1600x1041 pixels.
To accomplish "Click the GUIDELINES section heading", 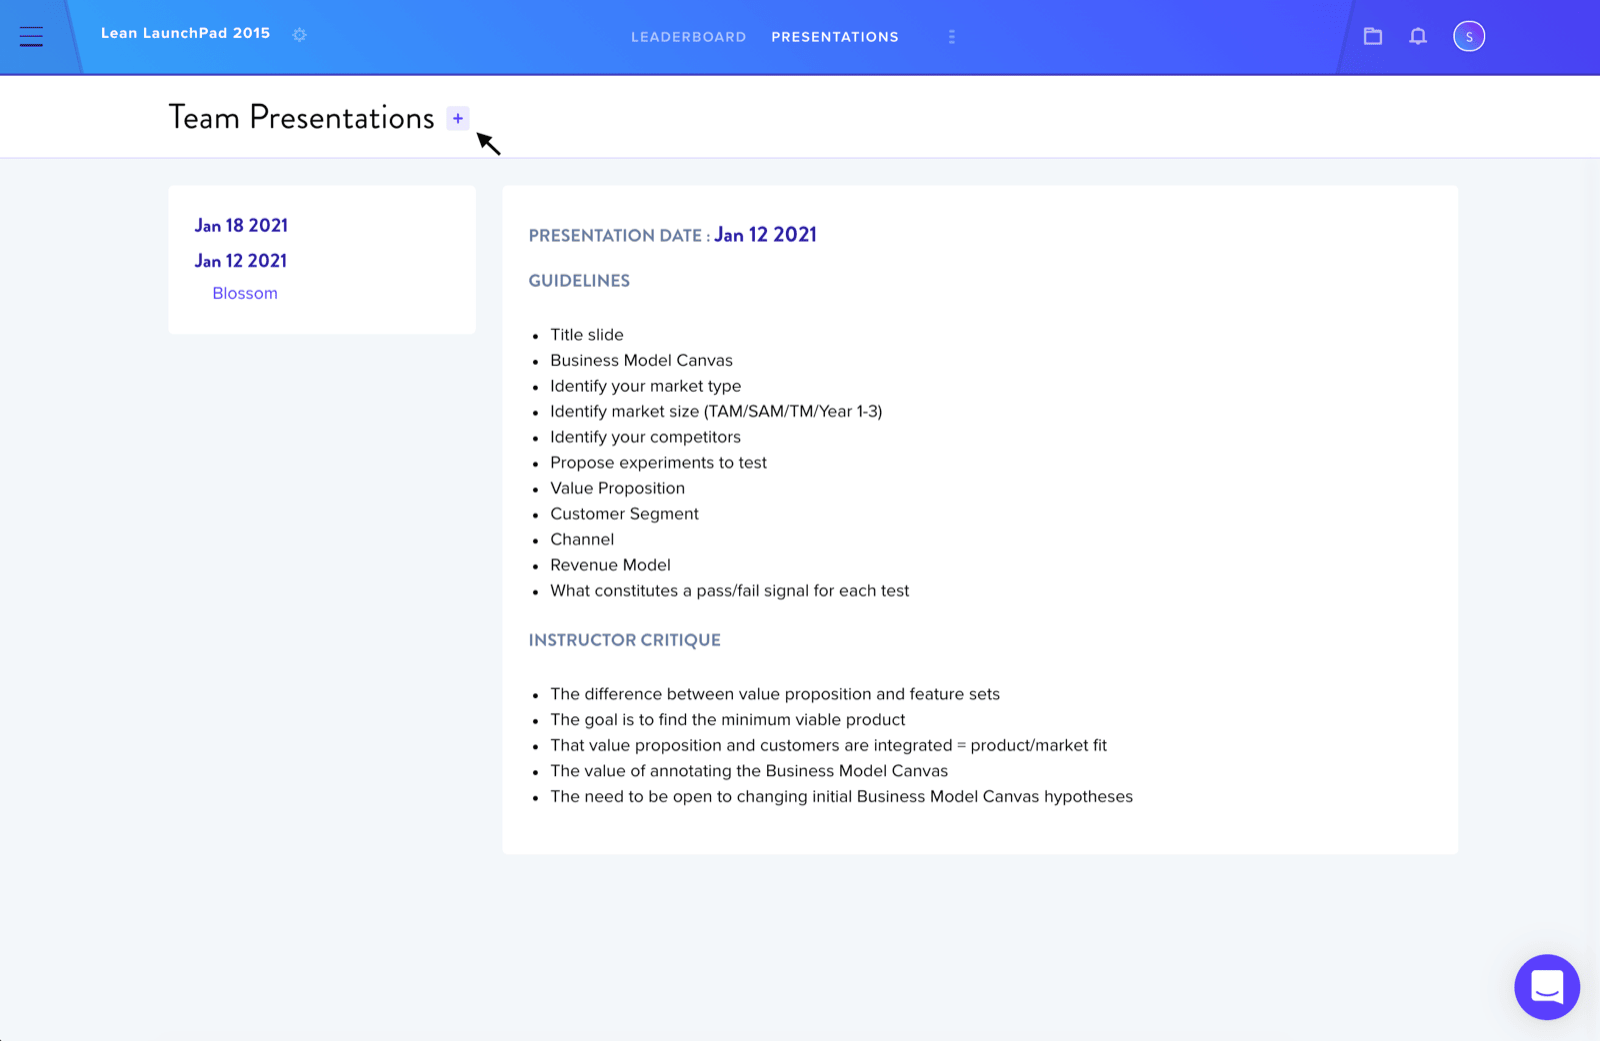I will coord(579,281).
